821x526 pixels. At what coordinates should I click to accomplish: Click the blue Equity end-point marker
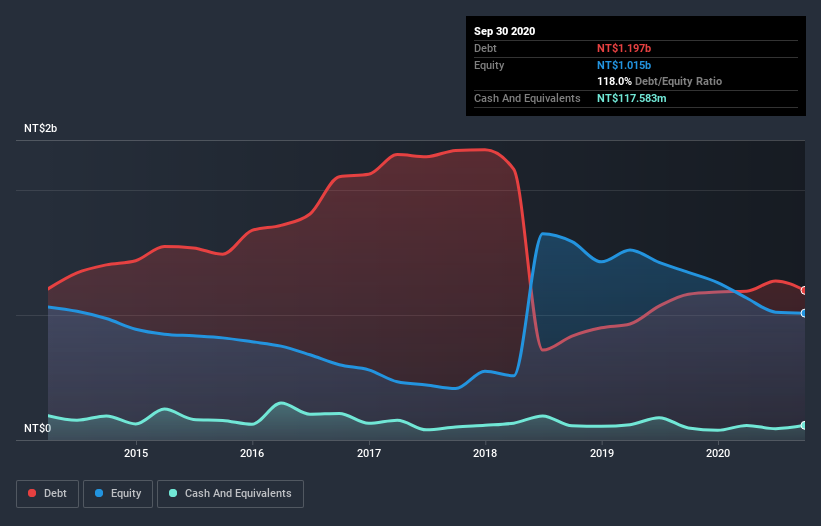(804, 313)
